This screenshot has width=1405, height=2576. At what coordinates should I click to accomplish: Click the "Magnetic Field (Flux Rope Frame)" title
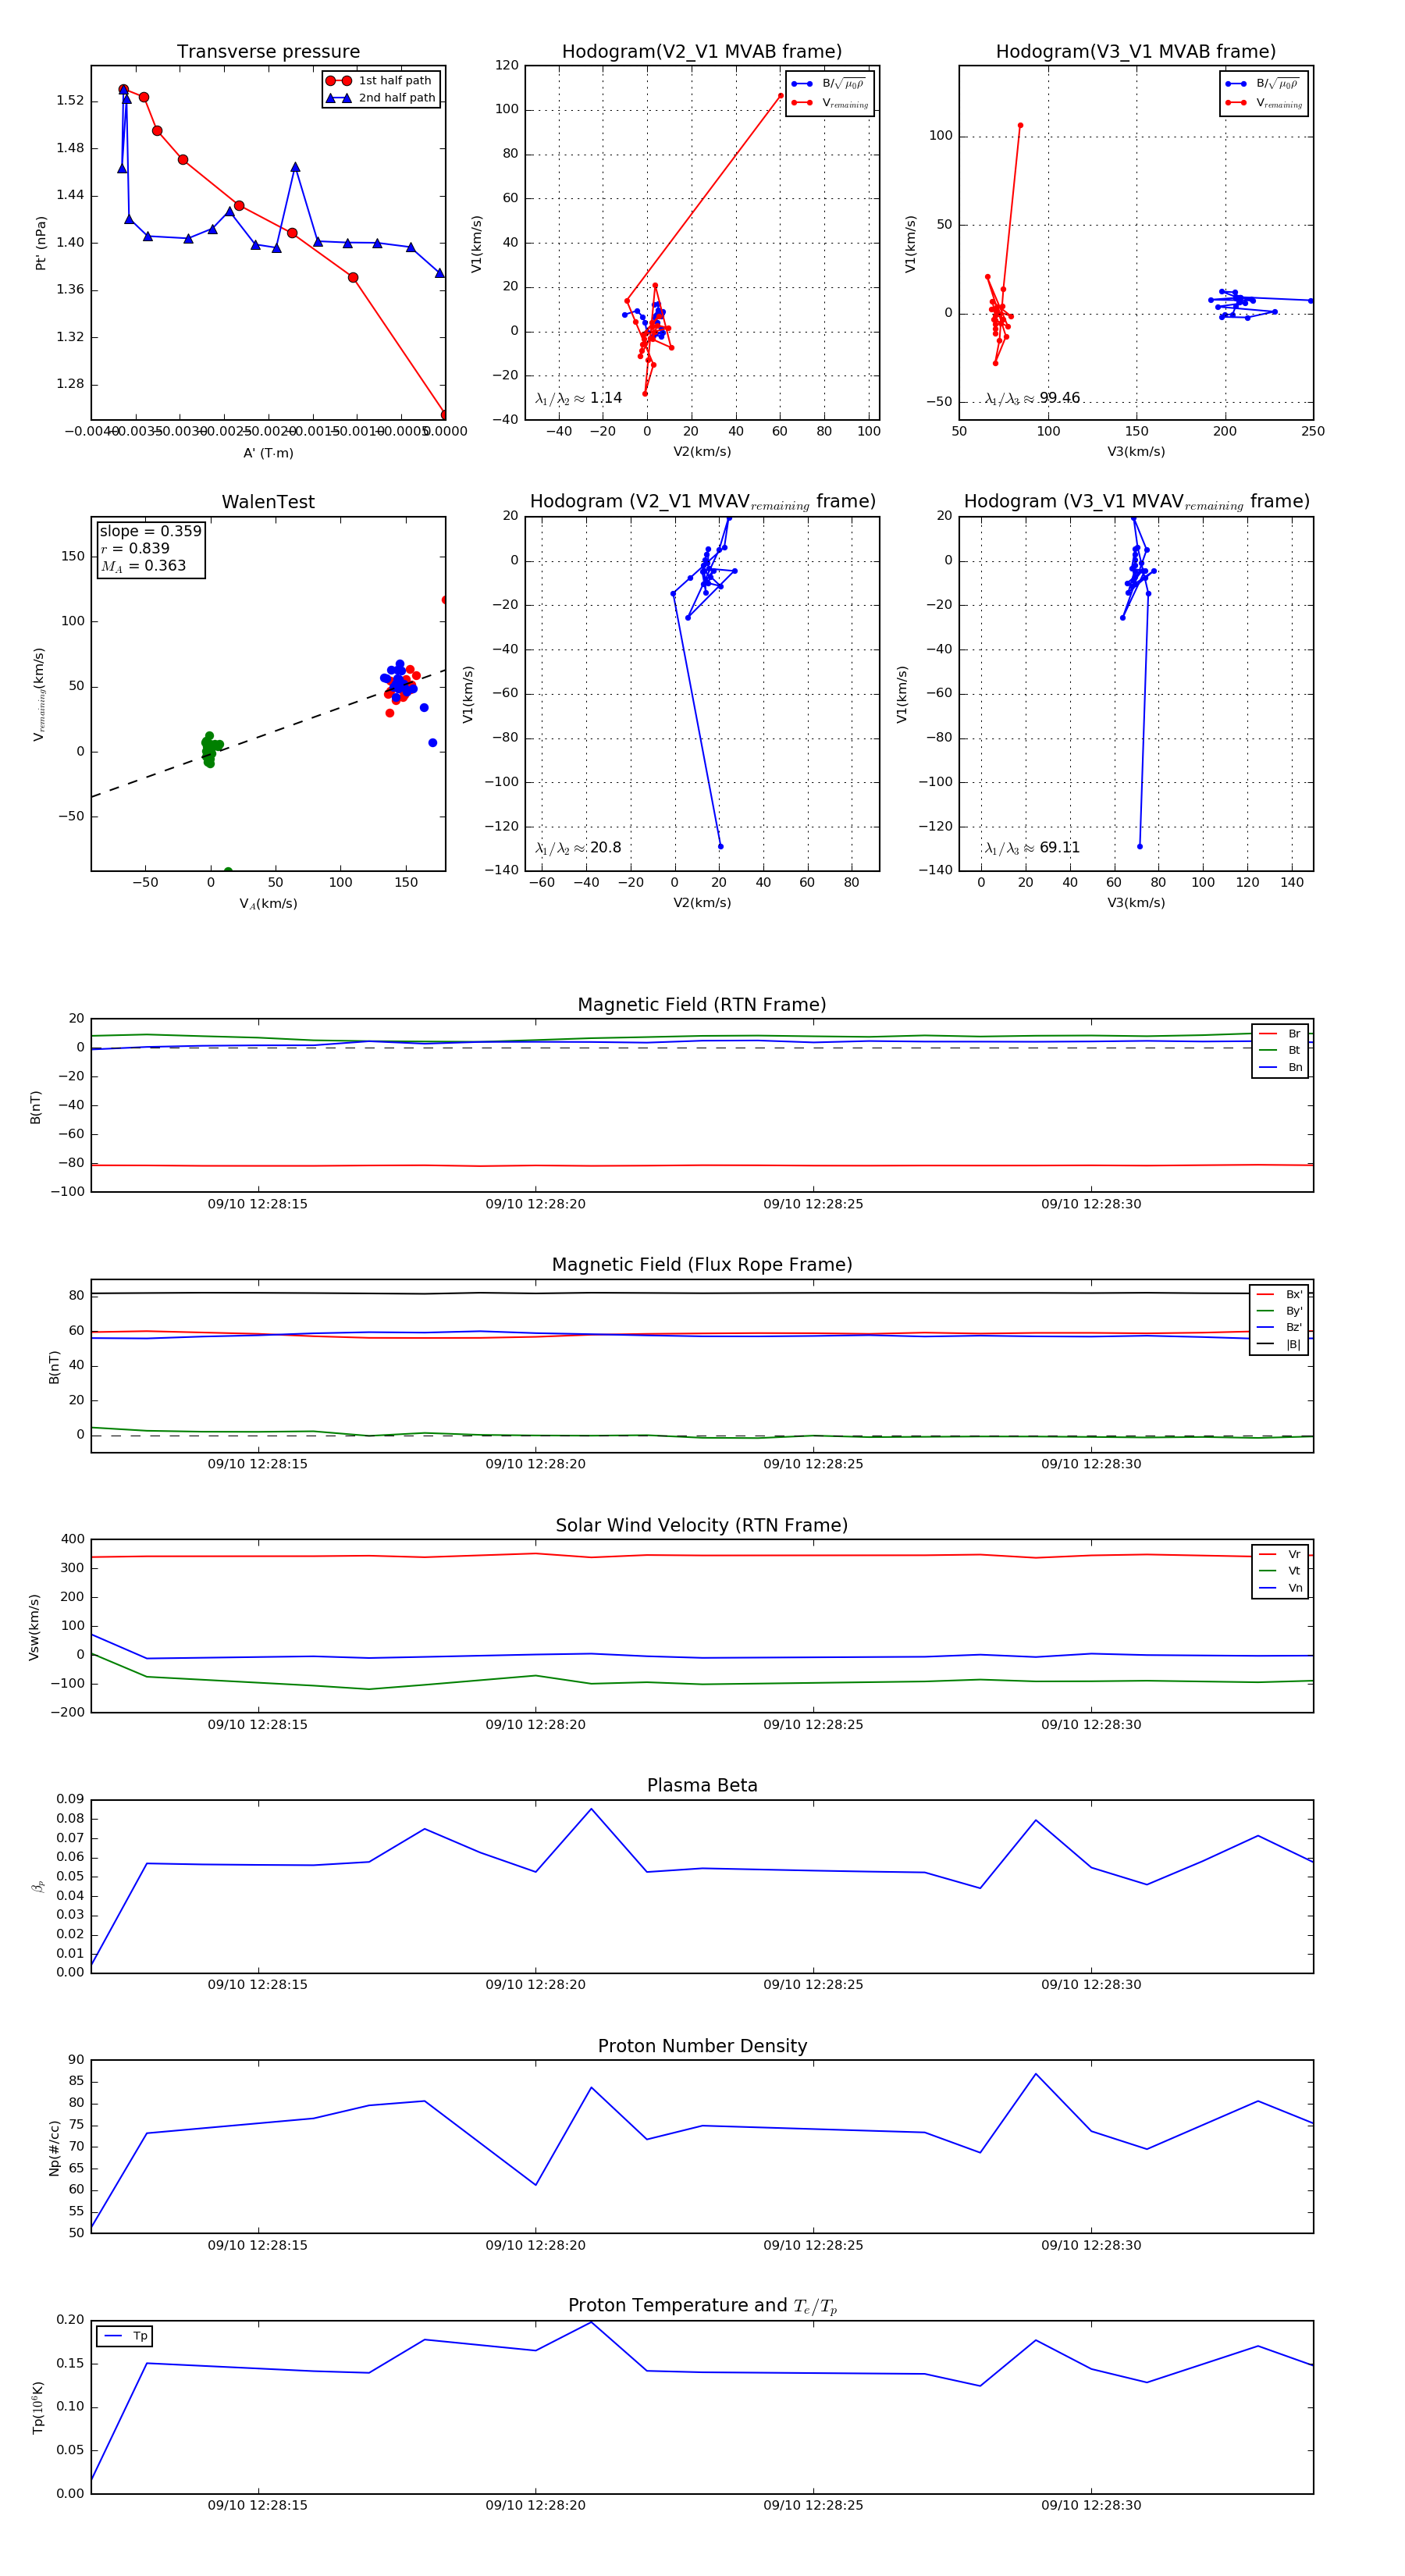702,1265
